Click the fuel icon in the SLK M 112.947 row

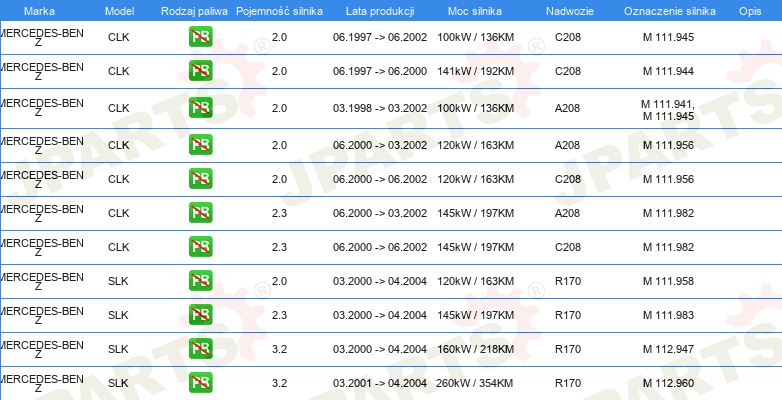[x=200, y=349]
